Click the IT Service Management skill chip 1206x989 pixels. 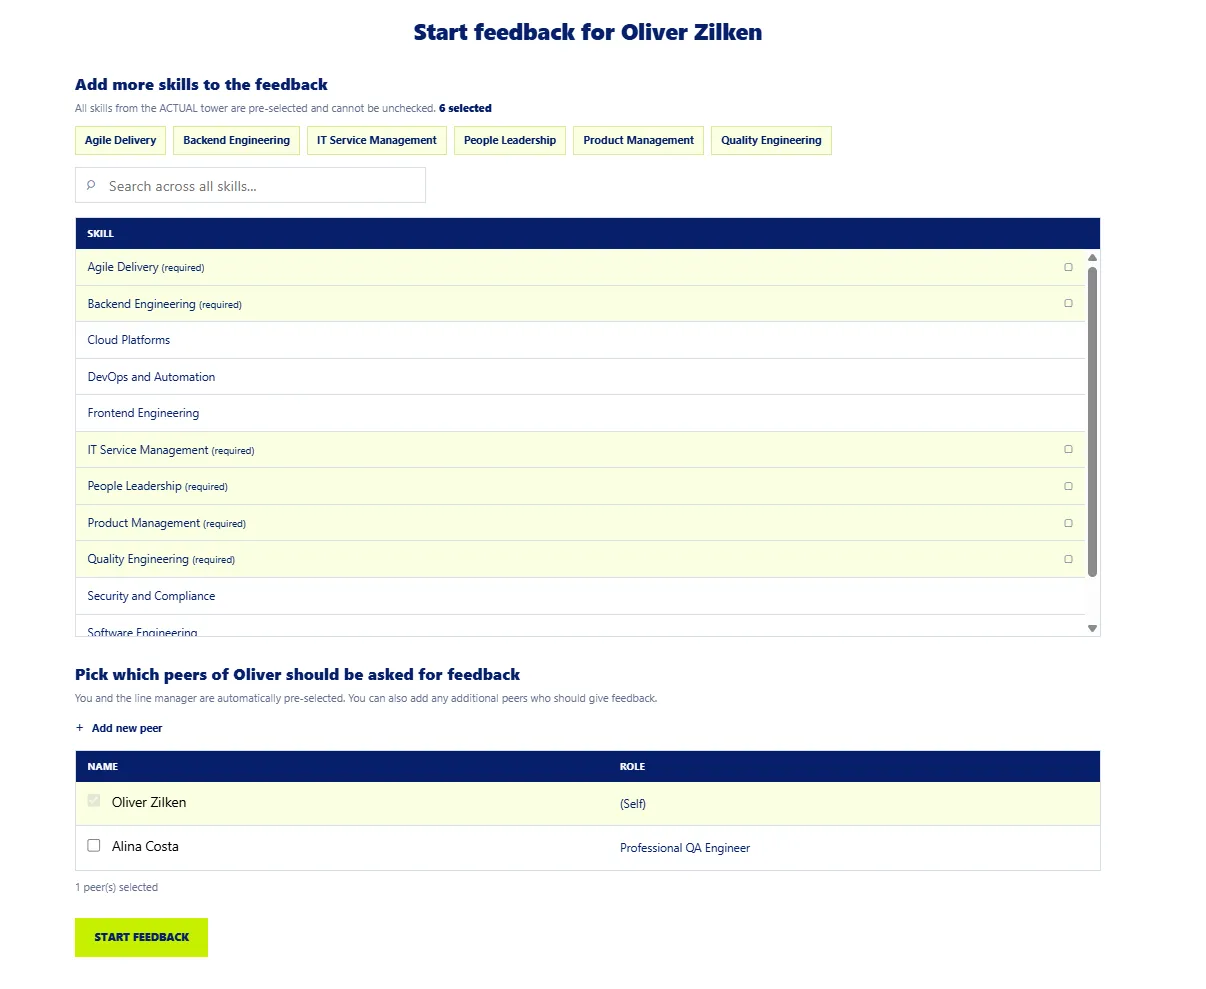point(377,140)
